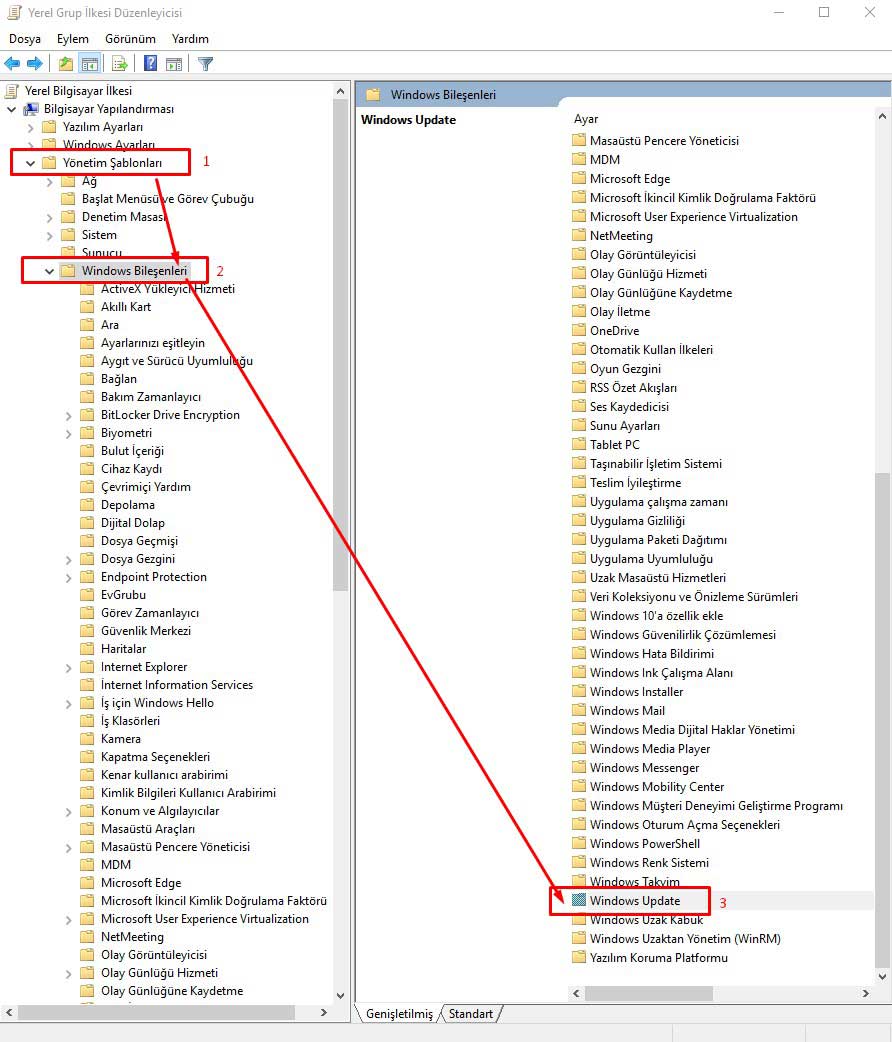Image resolution: width=892 pixels, height=1042 pixels.
Task: Click folder icon beside EvGrubu in tree
Action: tap(87, 595)
